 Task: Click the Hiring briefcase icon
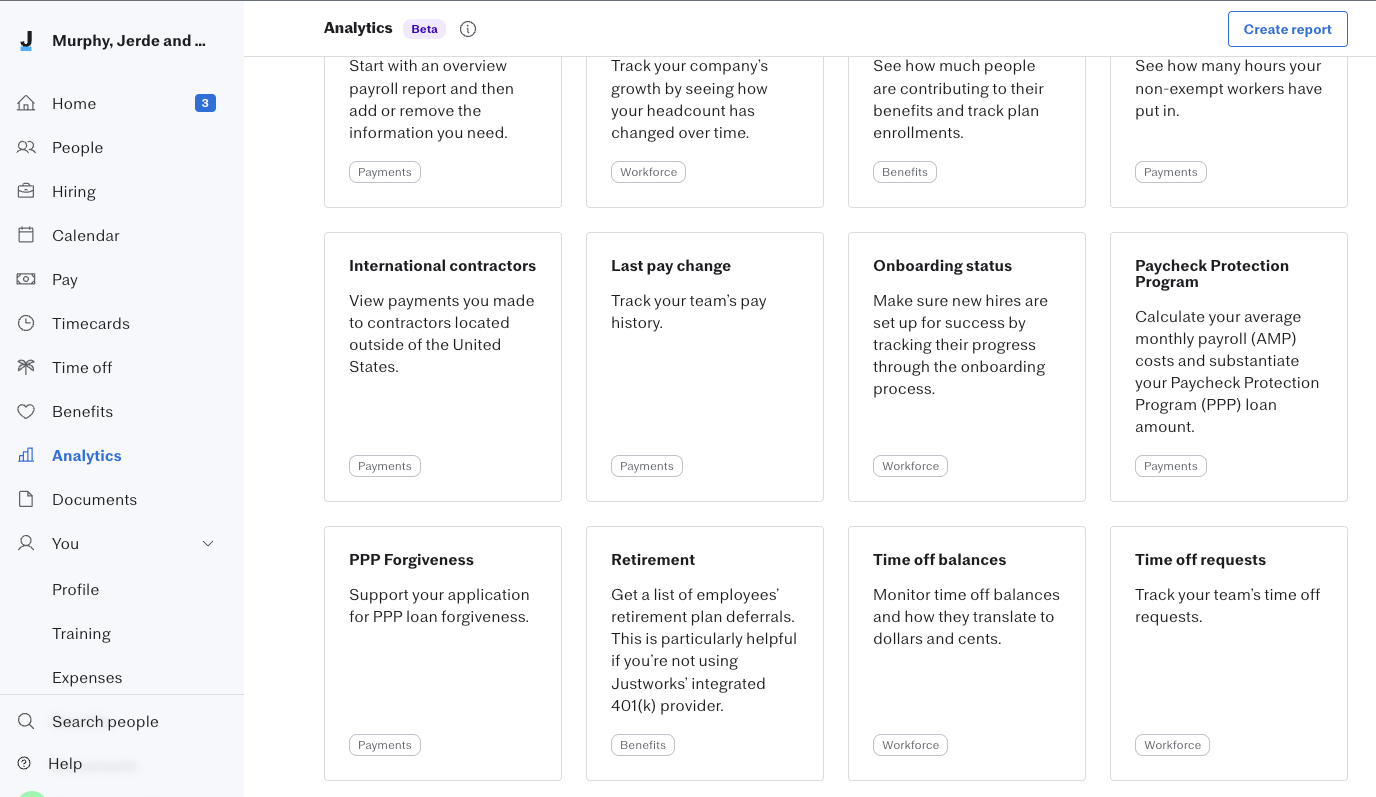coord(26,191)
